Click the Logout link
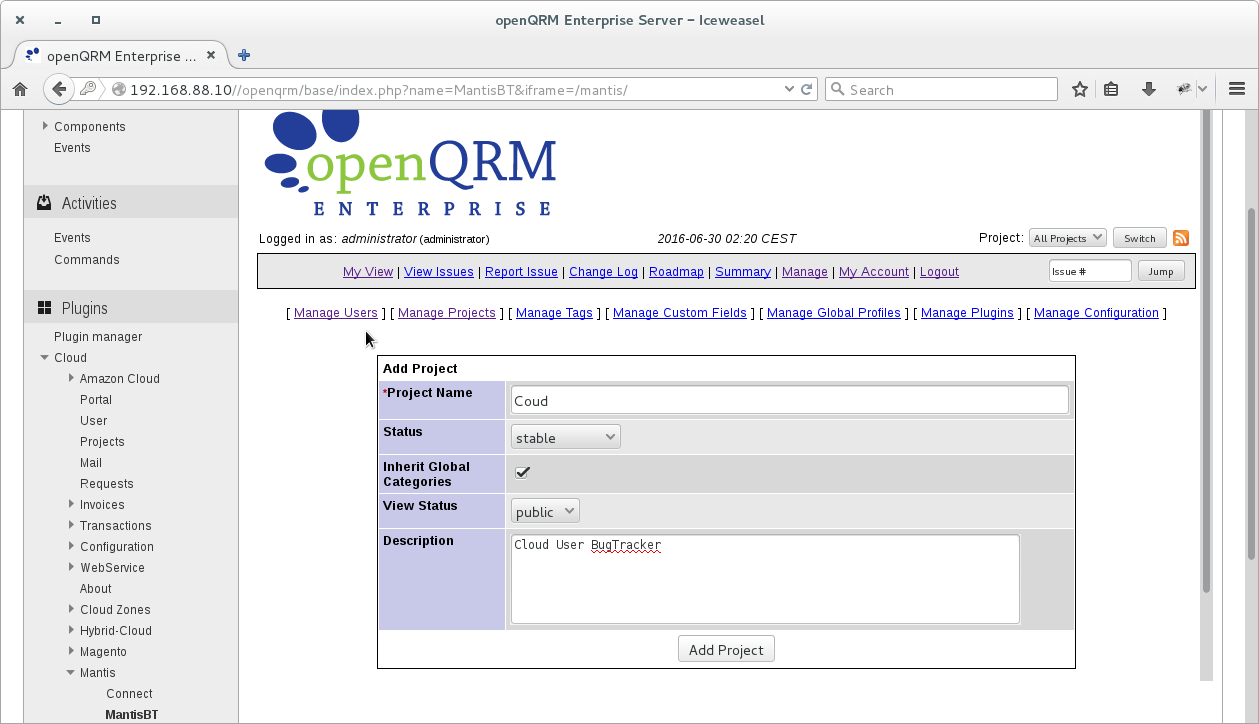Image resolution: width=1259 pixels, height=724 pixels. 939,271
